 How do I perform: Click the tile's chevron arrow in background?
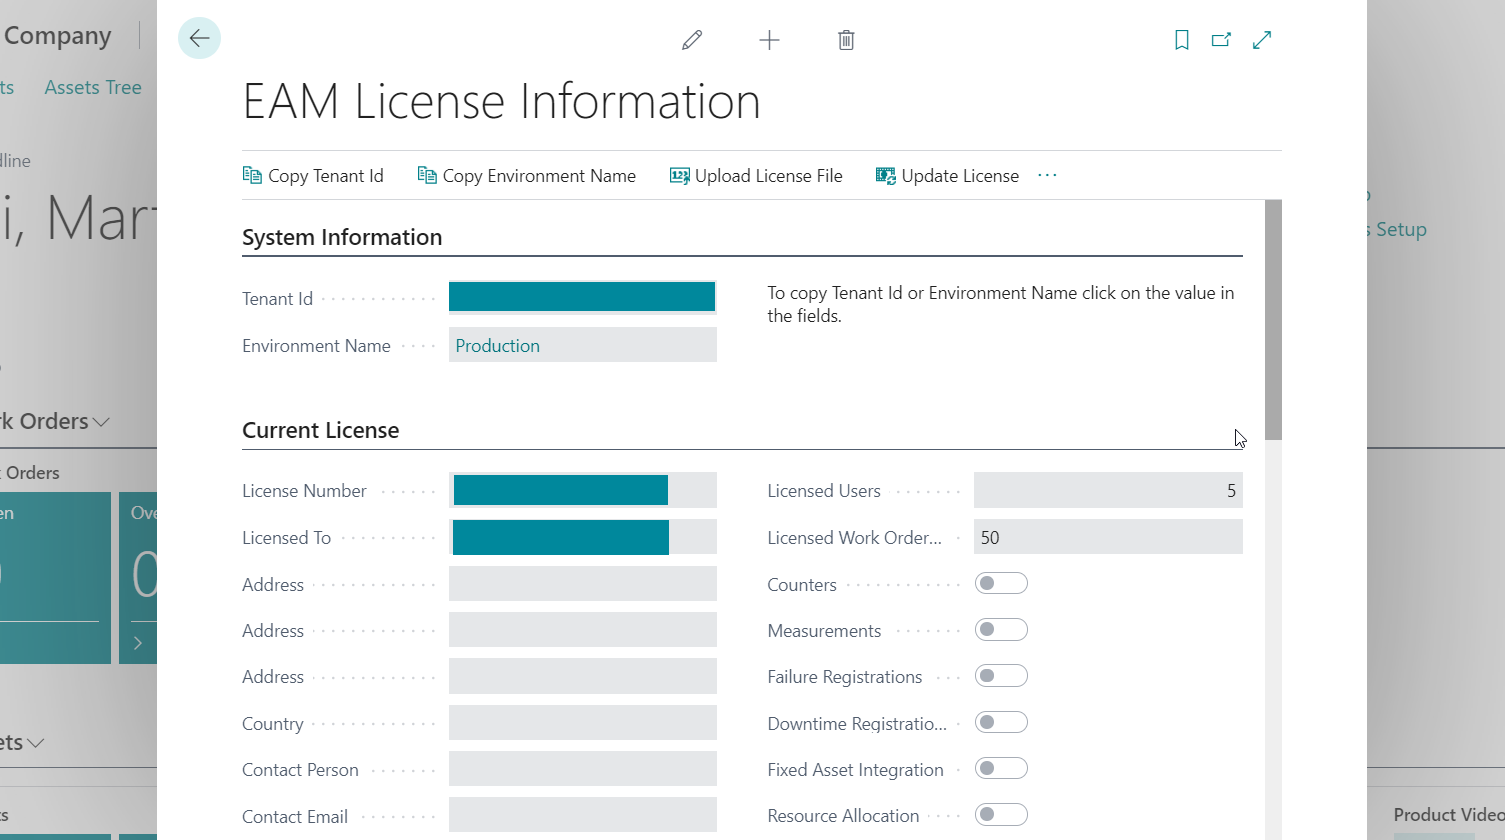(x=138, y=643)
